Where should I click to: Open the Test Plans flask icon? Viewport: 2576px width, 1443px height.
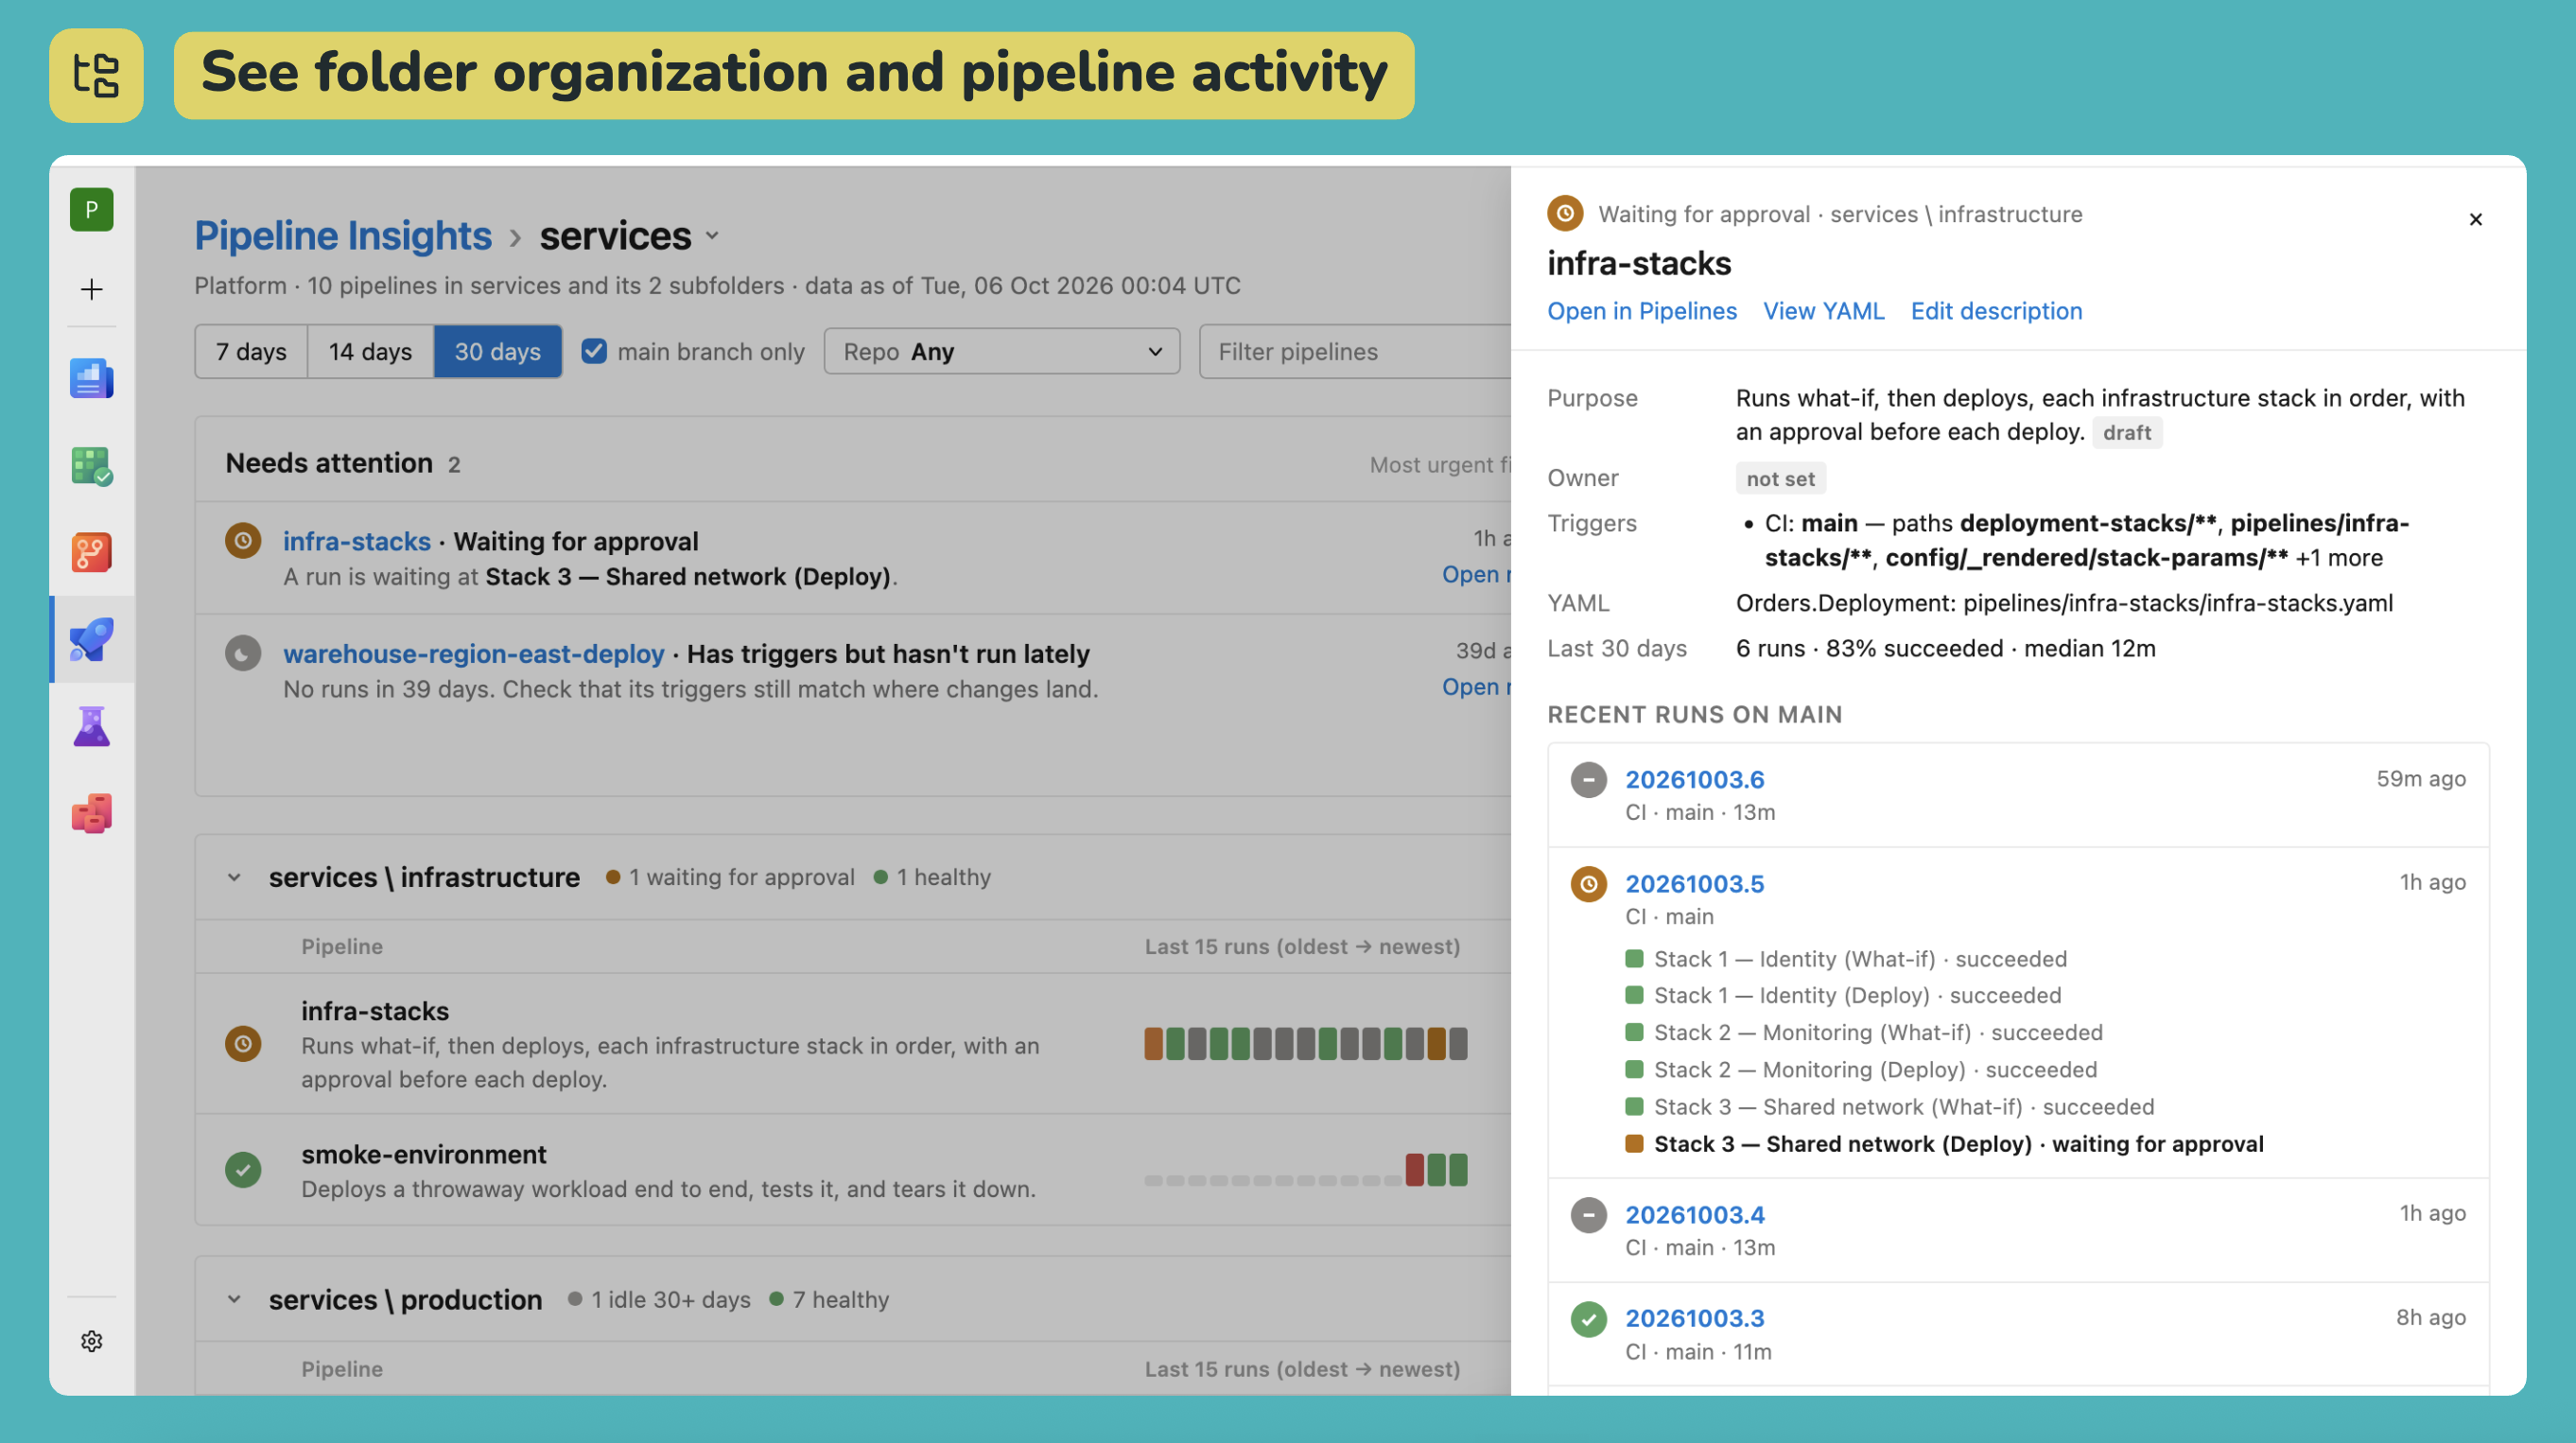pyautogui.click(x=91, y=726)
